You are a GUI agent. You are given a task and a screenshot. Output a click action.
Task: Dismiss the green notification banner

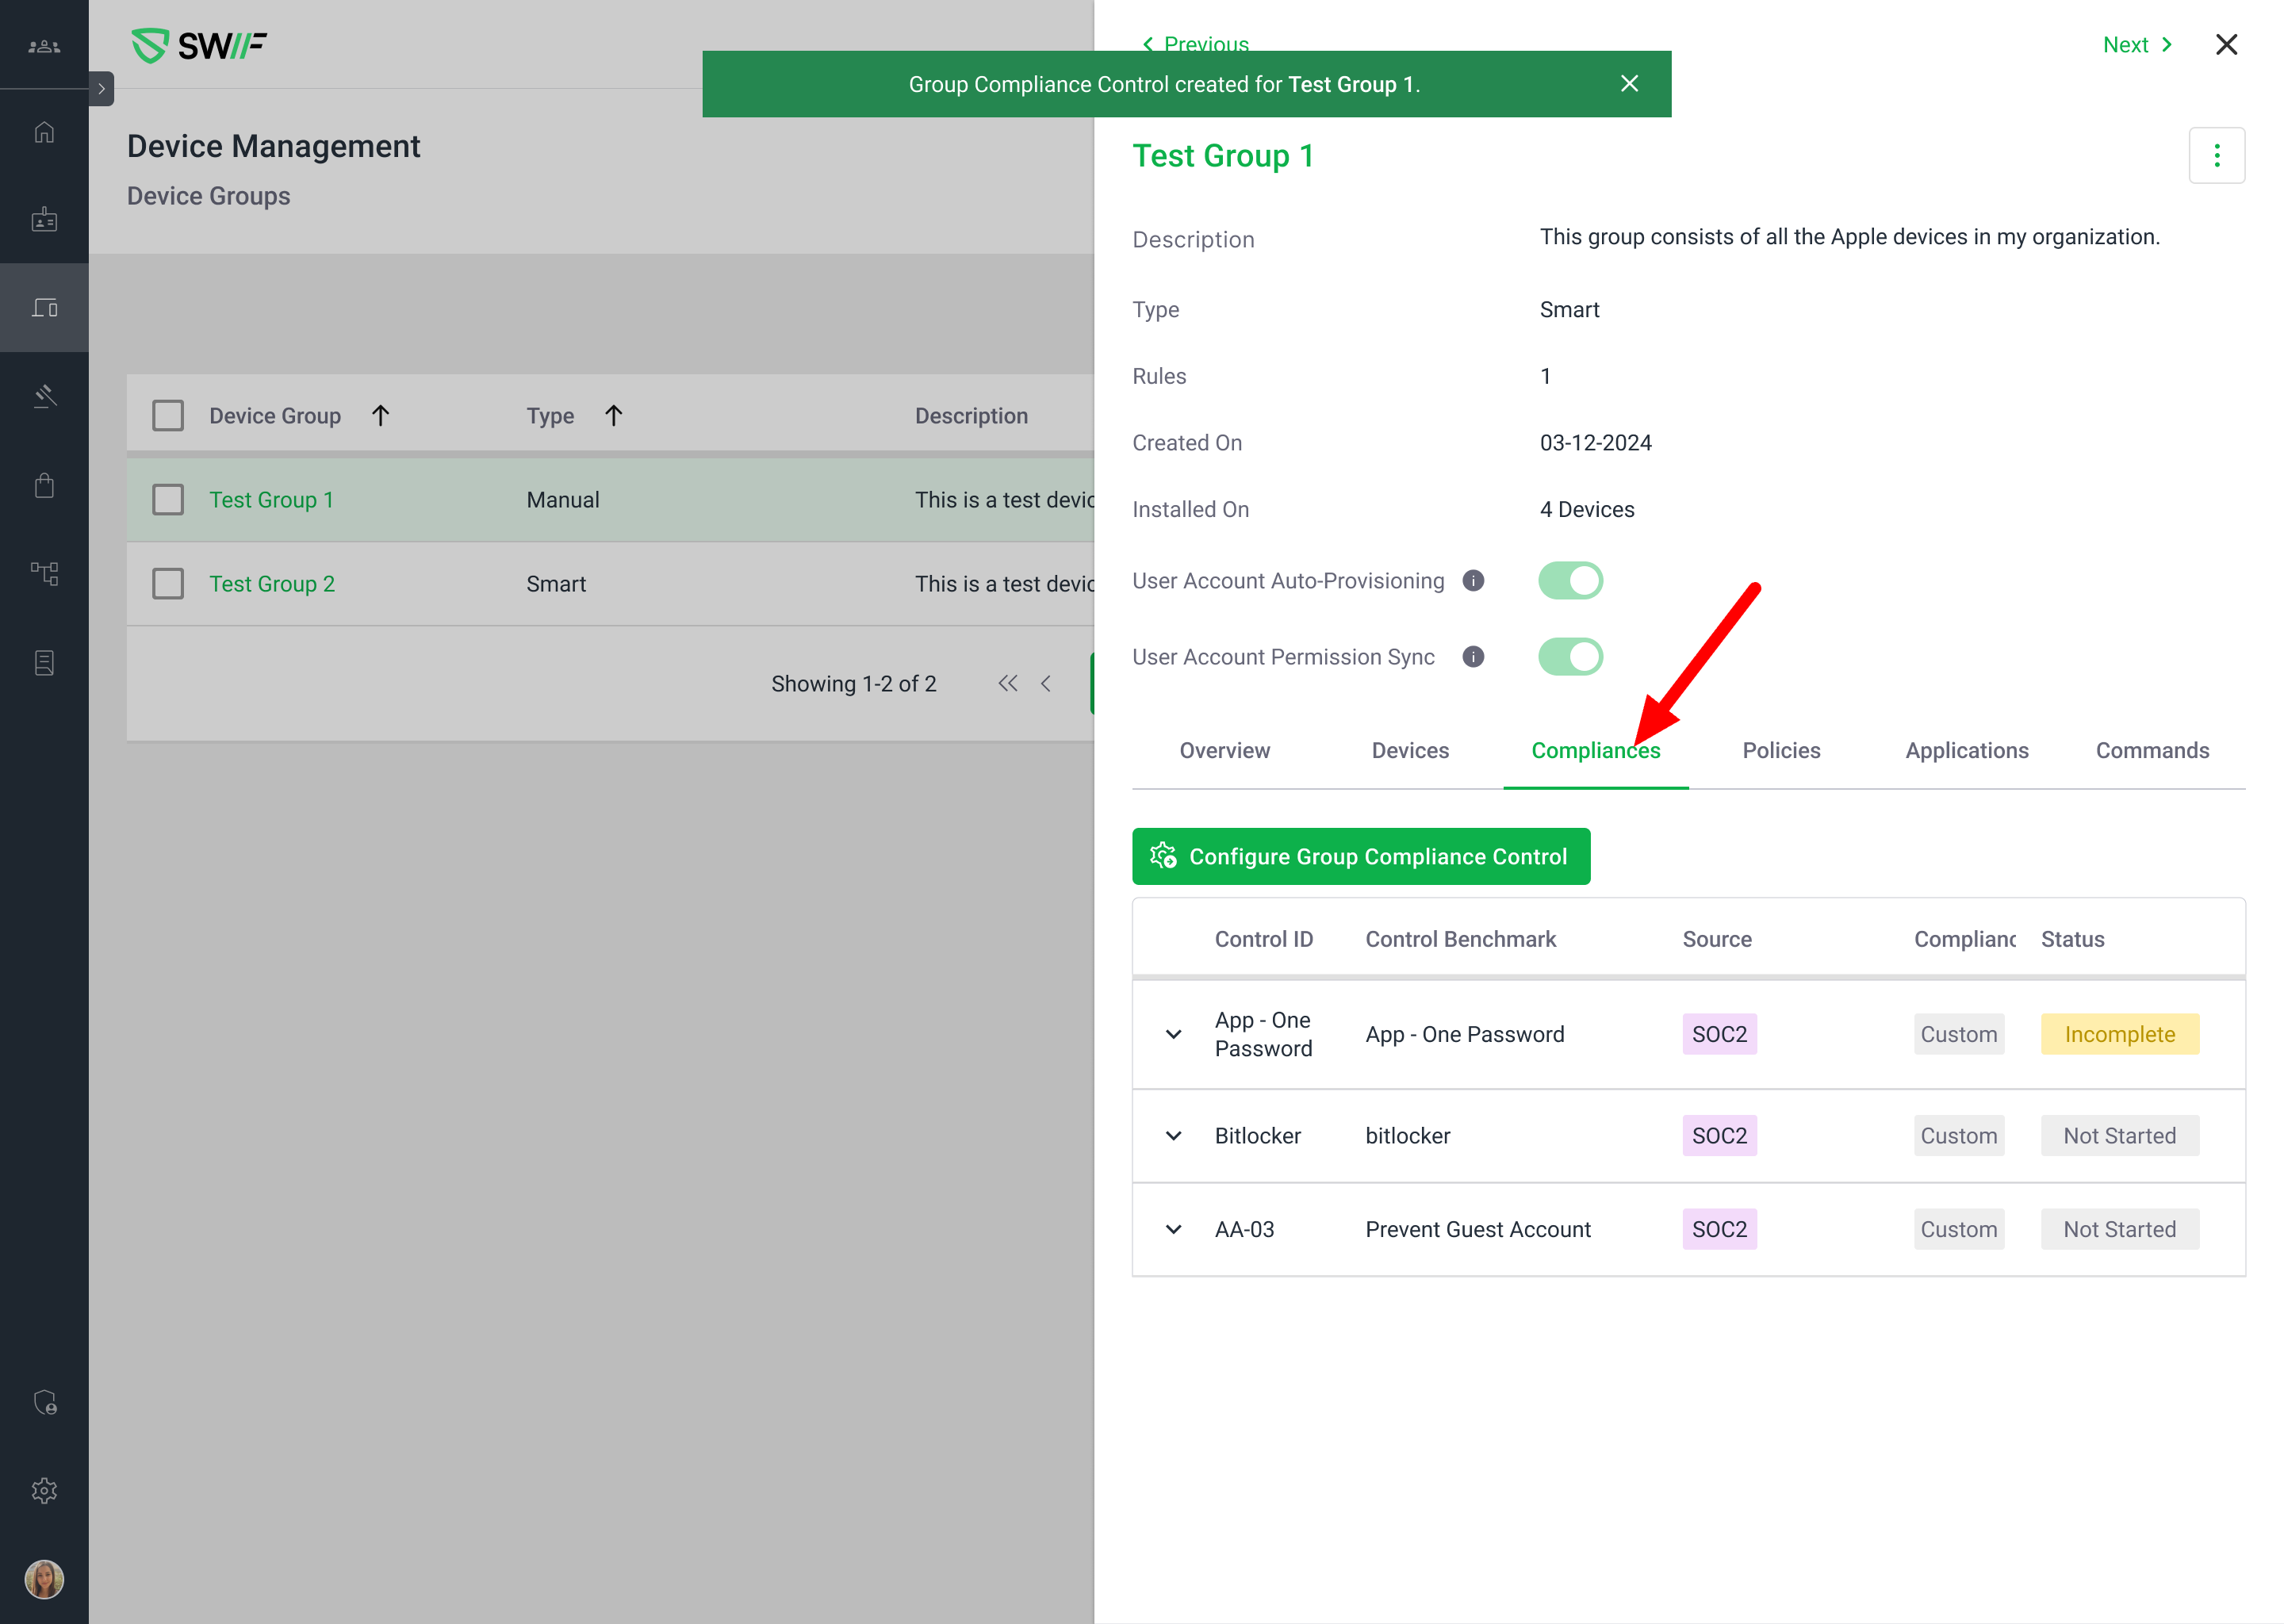(1629, 84)
